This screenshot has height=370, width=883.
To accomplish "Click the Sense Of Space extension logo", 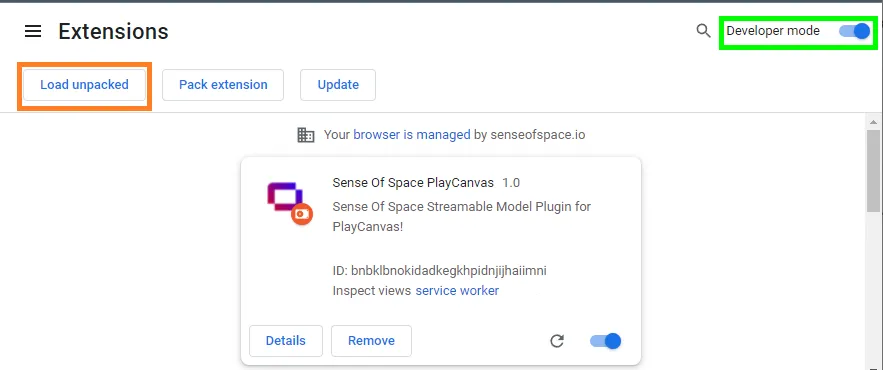I will click(289, 203).
